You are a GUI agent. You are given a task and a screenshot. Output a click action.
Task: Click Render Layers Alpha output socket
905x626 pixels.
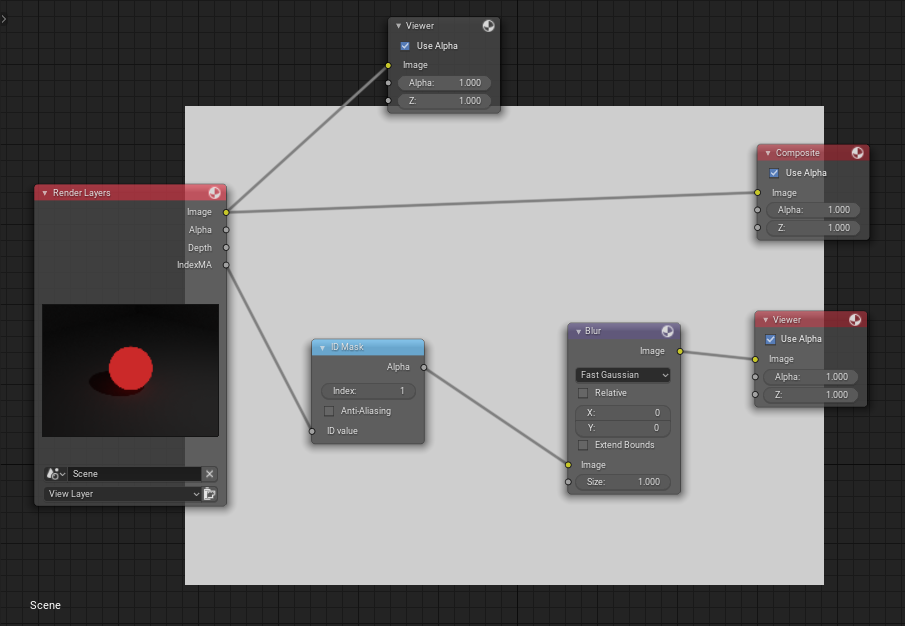(x=226, y=230)
